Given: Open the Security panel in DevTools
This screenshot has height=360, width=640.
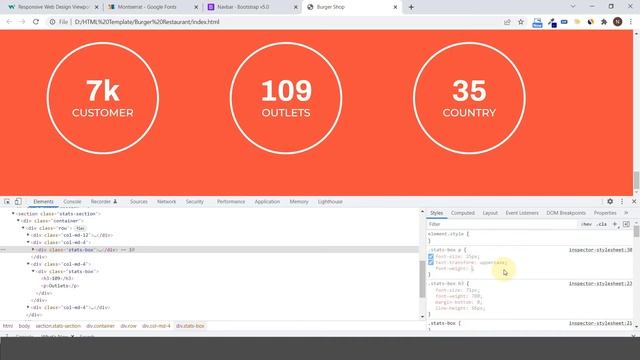Looking at the screenshot, I should (195, 202).
